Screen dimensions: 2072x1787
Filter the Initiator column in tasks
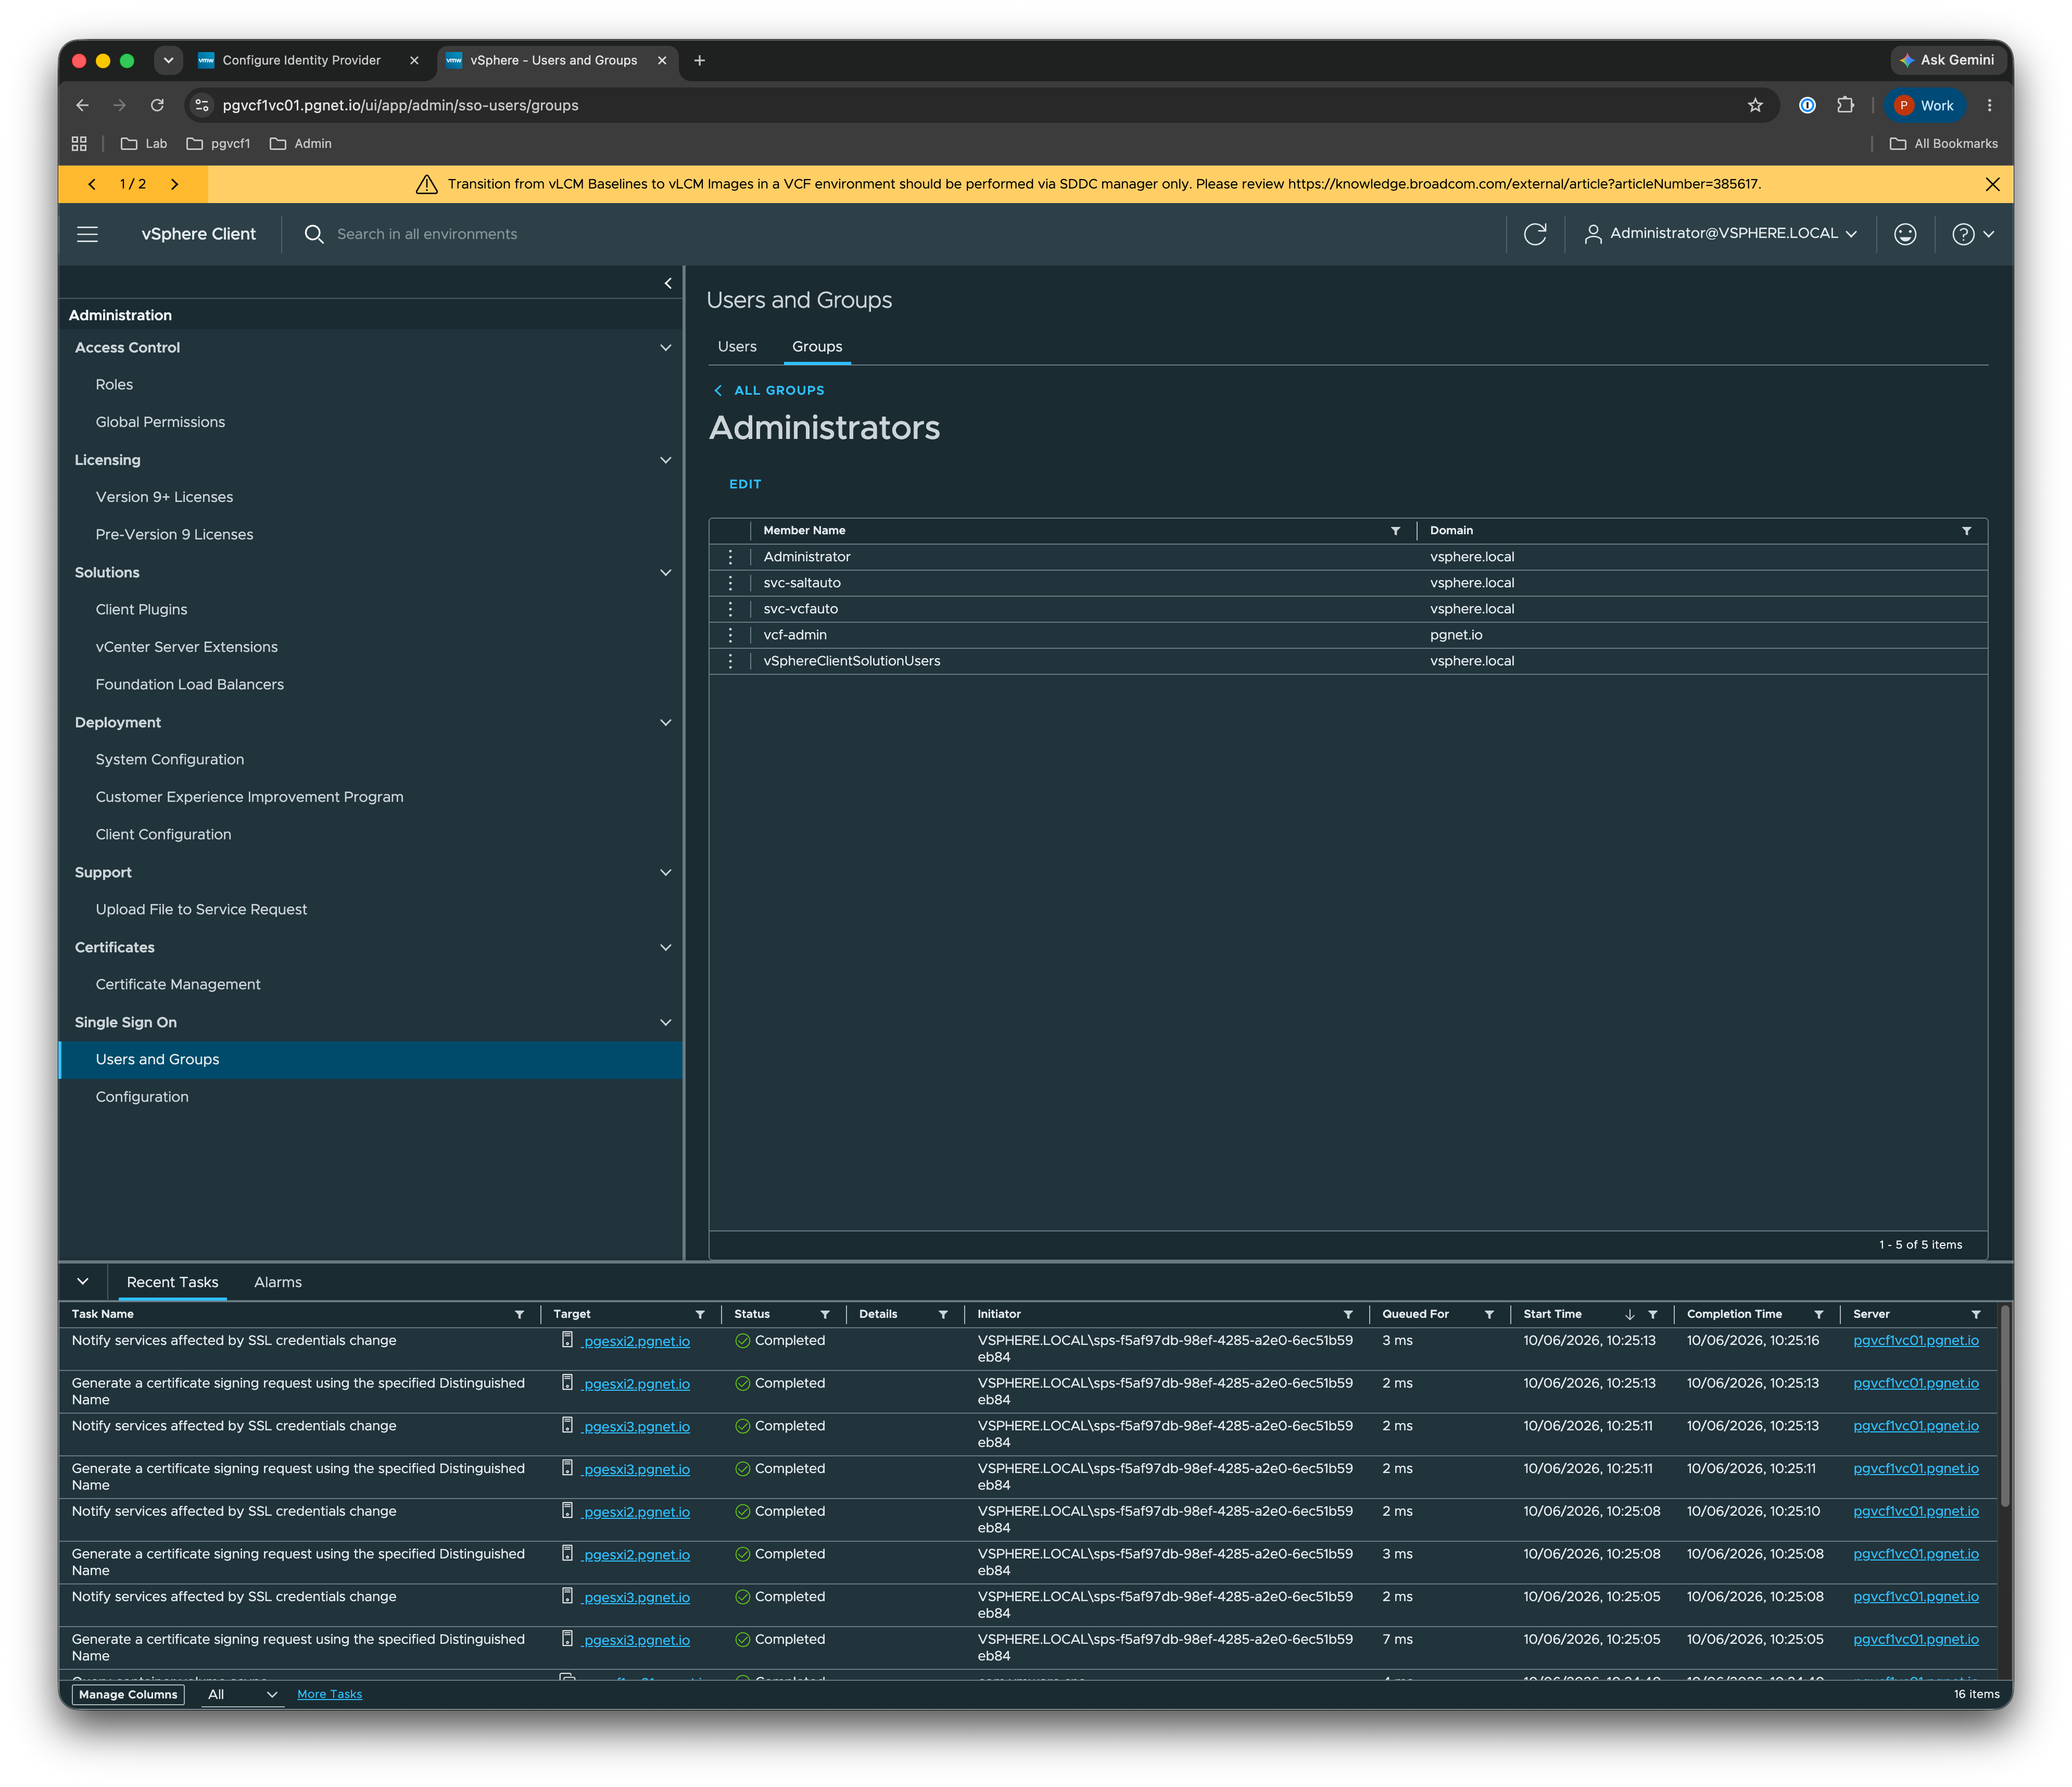(1348, 1315)
